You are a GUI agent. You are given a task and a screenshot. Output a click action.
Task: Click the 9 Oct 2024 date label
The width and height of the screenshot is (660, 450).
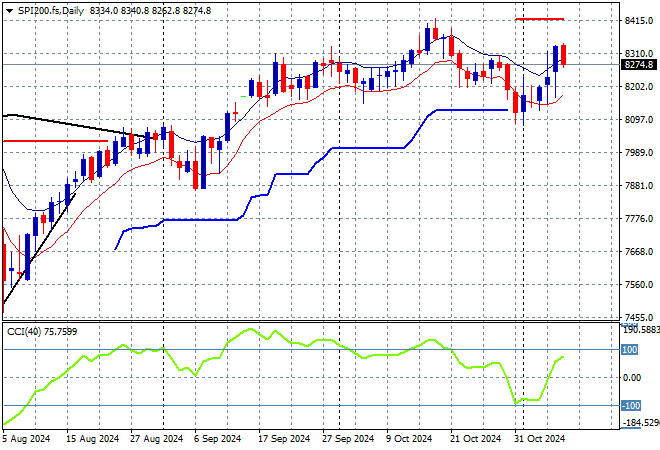click(x=409, y=439)
